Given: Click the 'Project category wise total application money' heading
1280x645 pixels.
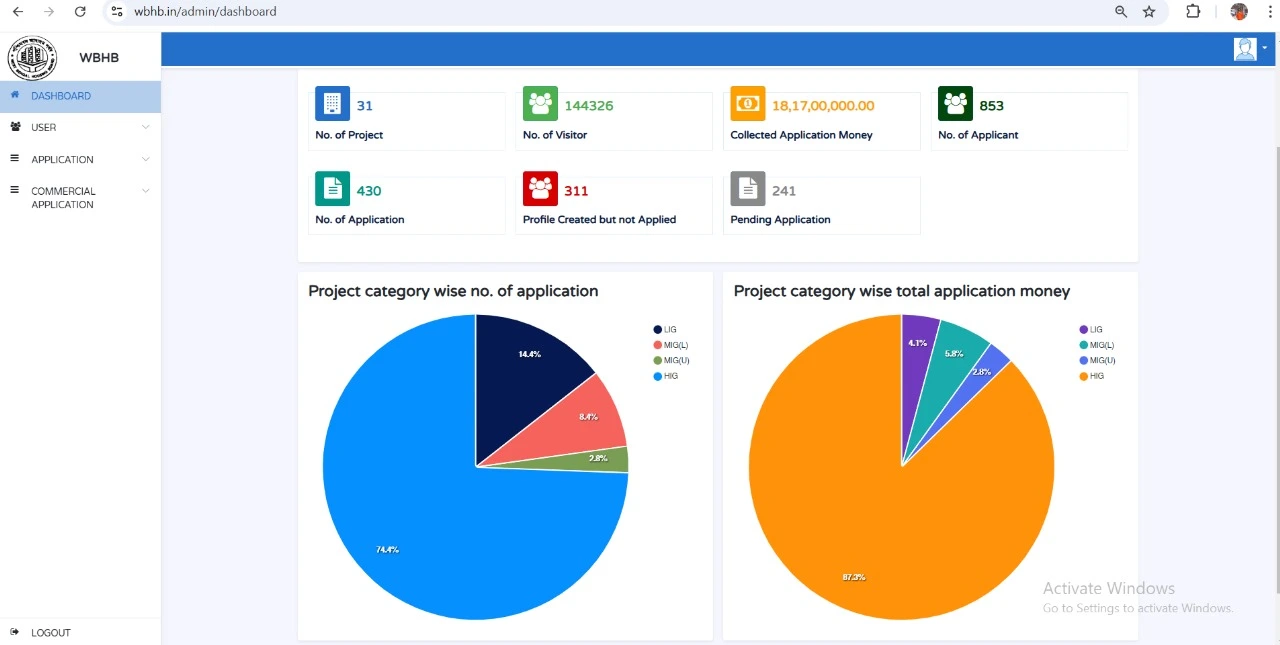Looking at the screenshot, I should [902, 291].
